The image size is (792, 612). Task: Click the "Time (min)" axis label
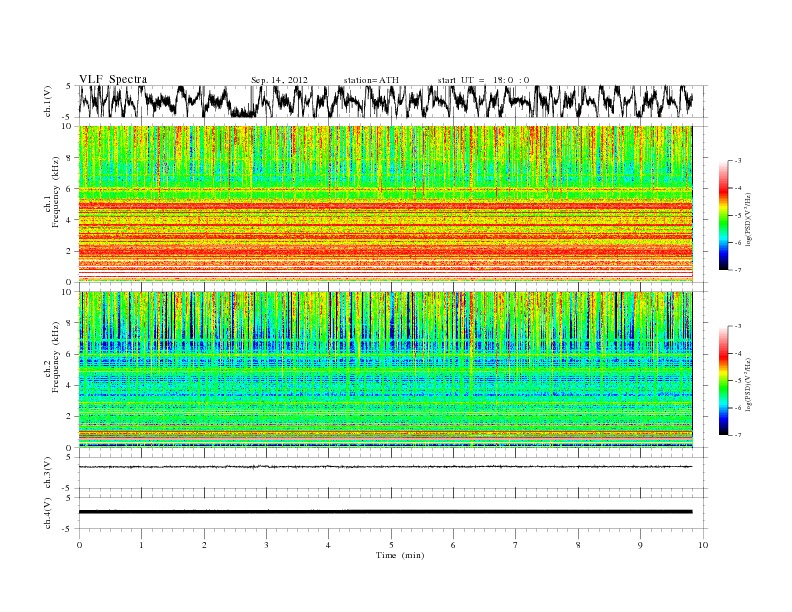[x=400, y=555]
